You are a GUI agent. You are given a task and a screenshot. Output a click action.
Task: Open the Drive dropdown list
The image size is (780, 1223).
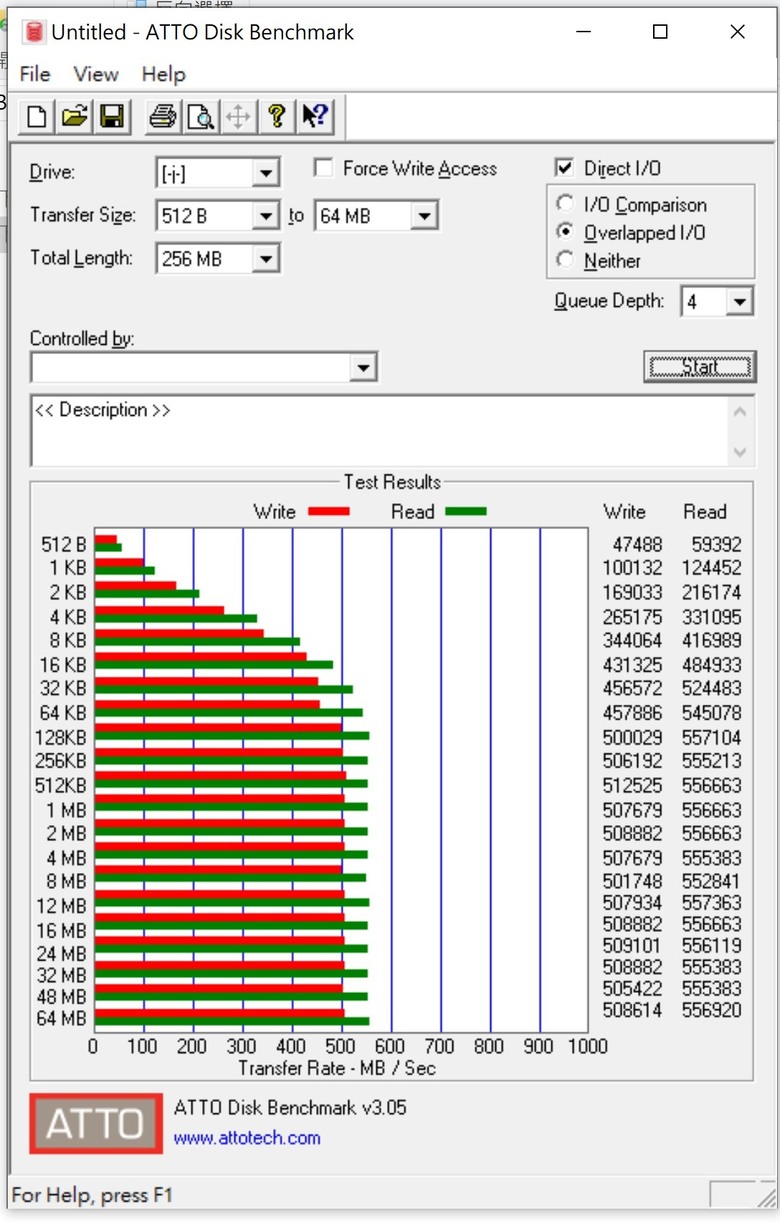coord(265,173)
